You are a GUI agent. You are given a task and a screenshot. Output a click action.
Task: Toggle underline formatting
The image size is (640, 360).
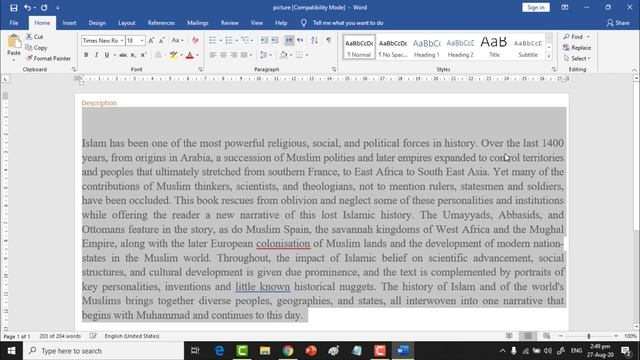[x=107, y=55]
